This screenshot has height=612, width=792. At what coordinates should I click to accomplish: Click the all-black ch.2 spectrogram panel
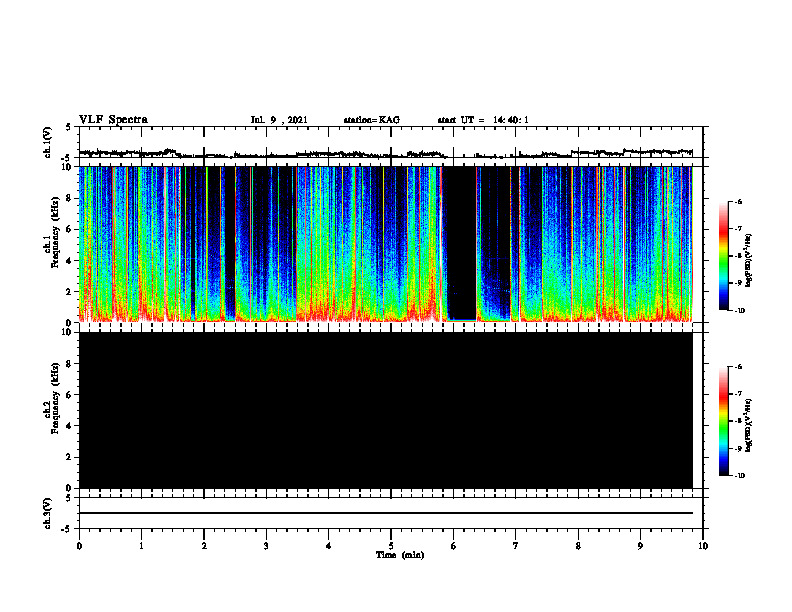pyautogui.click(x=386, y=410)
